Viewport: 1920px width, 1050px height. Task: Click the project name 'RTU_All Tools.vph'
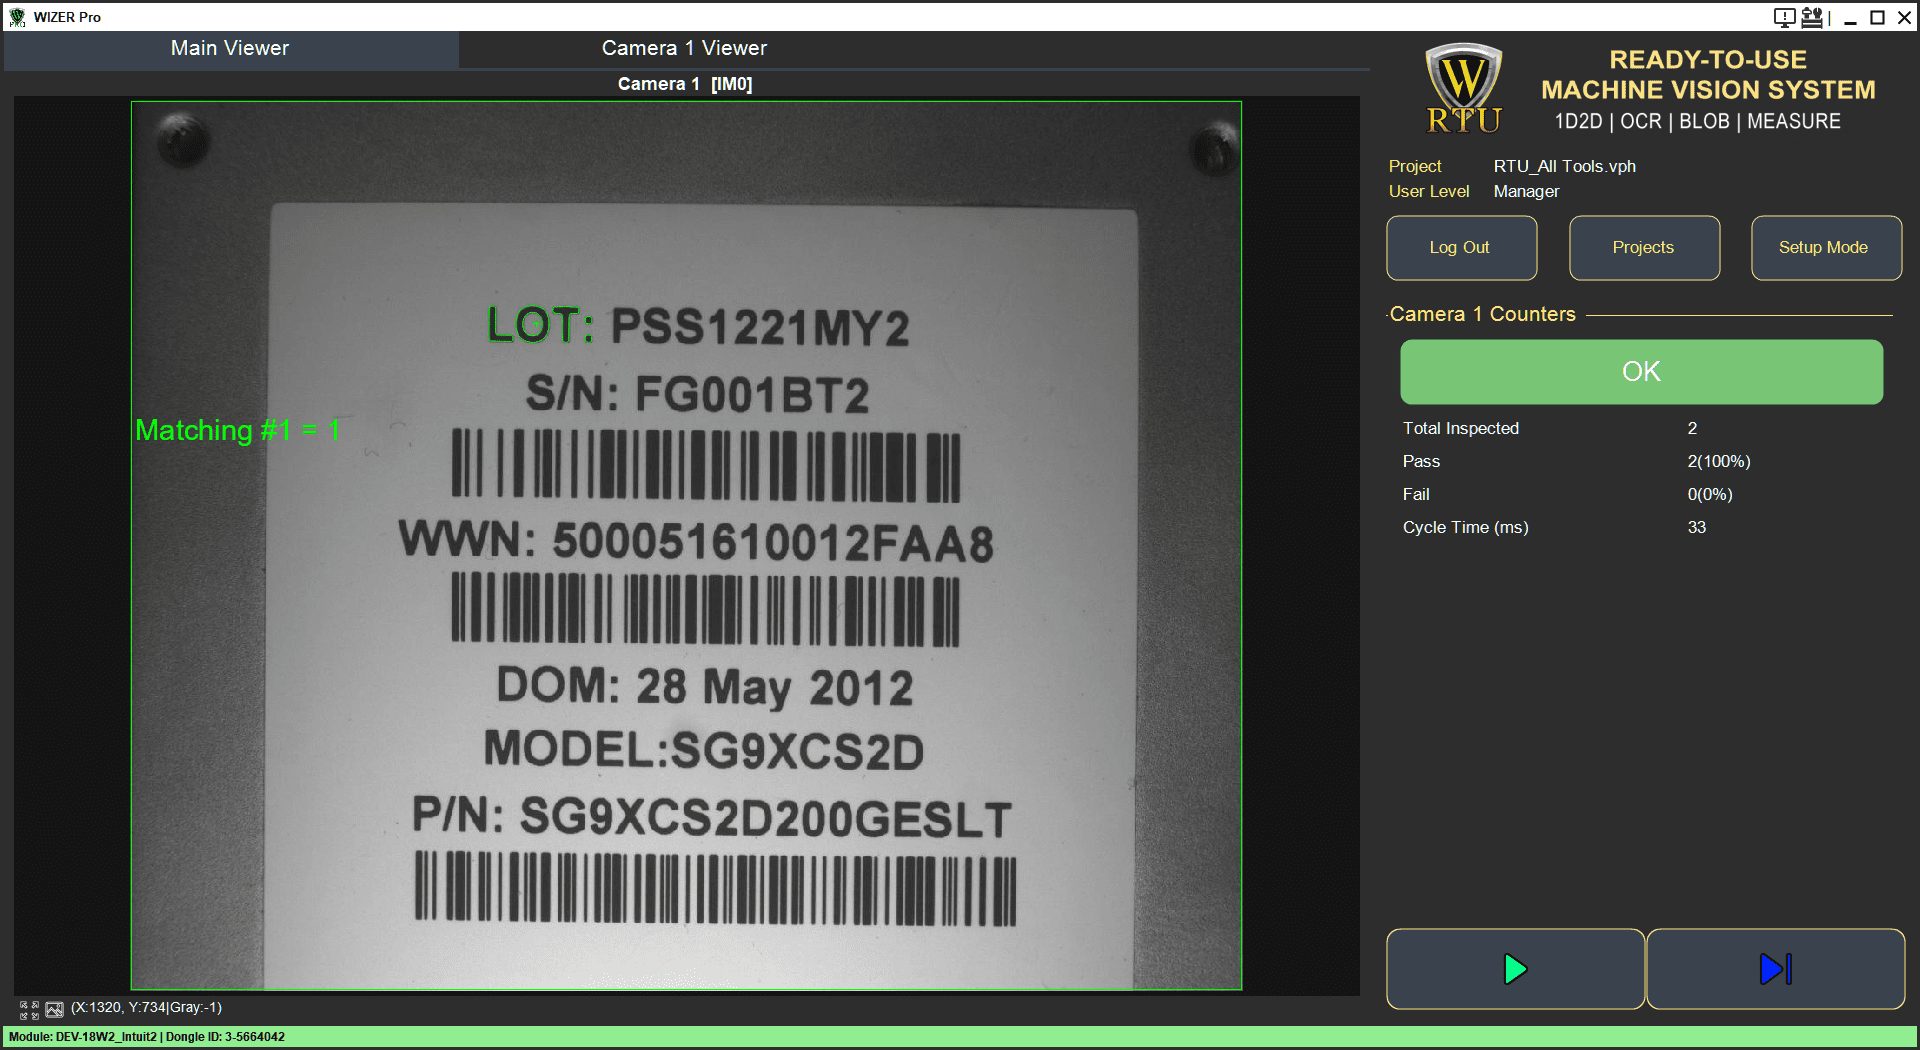click(1565, 166)
